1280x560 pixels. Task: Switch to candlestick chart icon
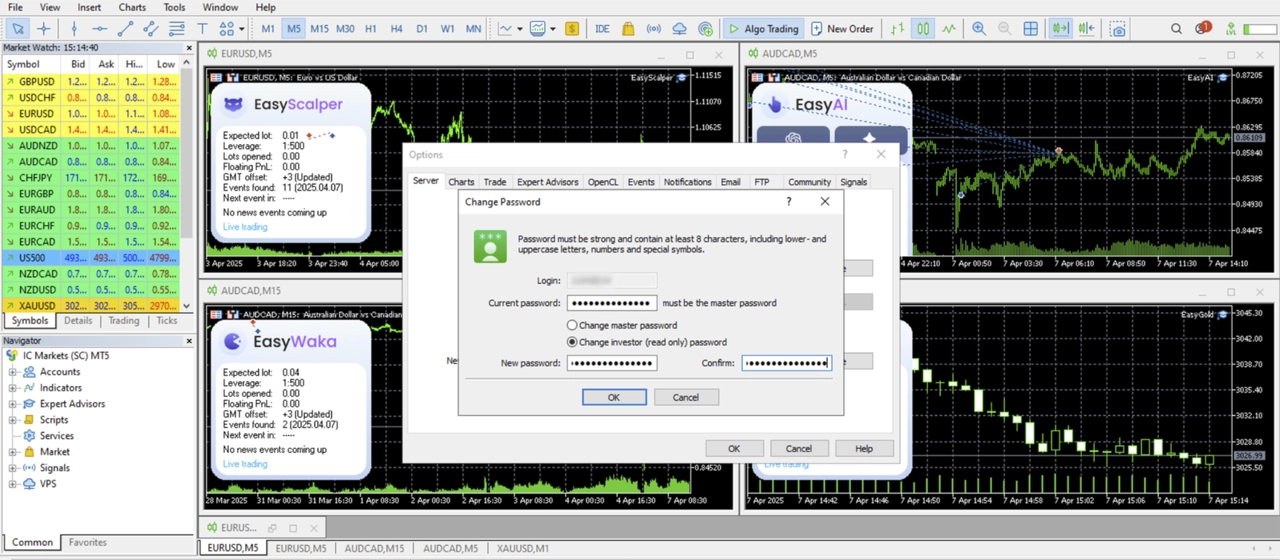click(x=924, y=29)
